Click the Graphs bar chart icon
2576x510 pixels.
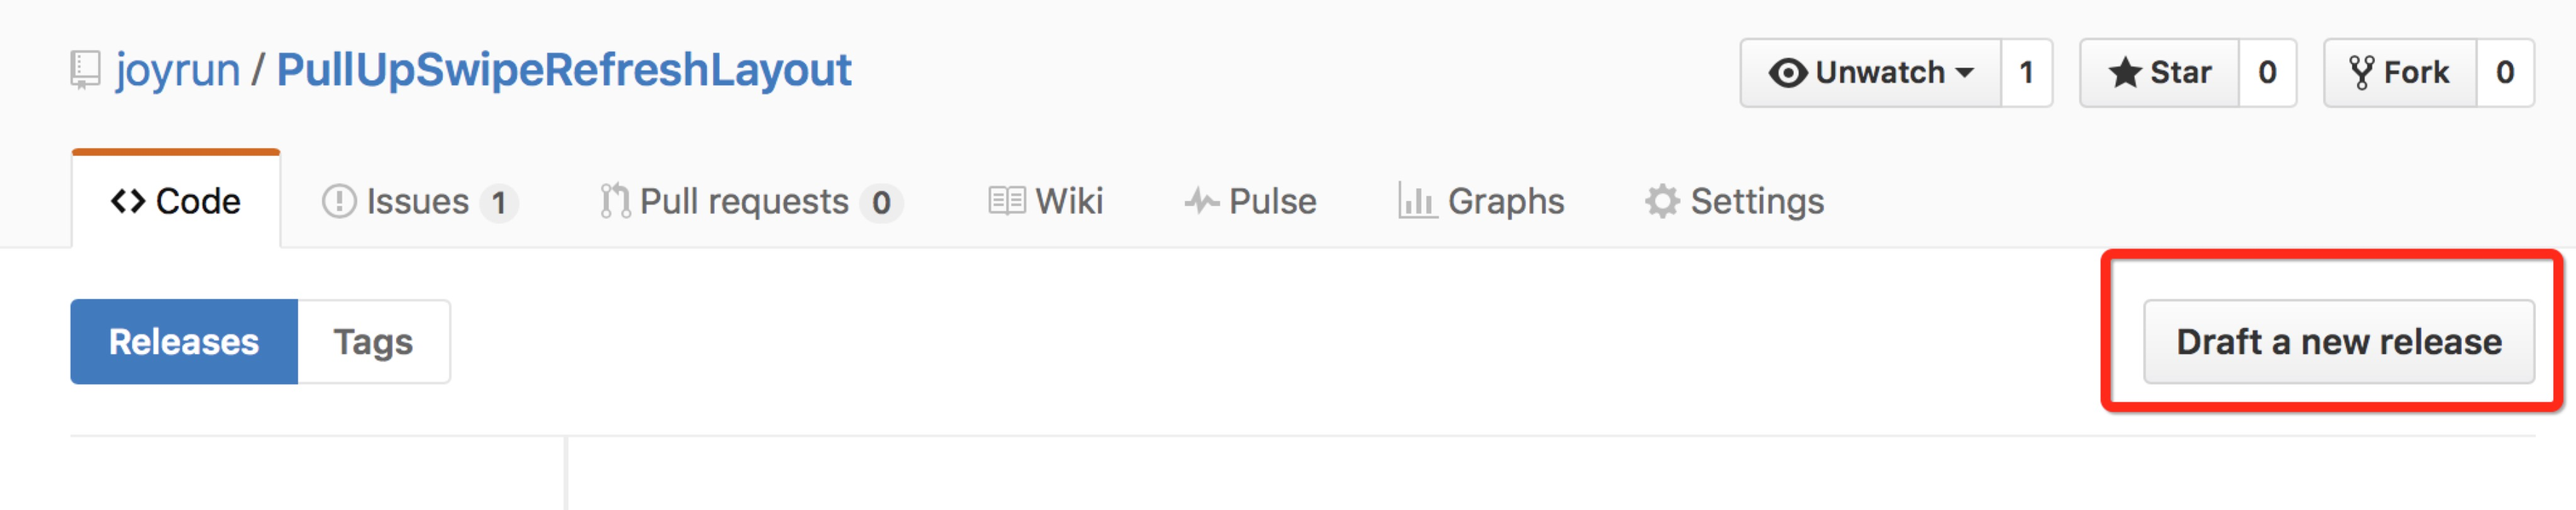click(1416, 201)
